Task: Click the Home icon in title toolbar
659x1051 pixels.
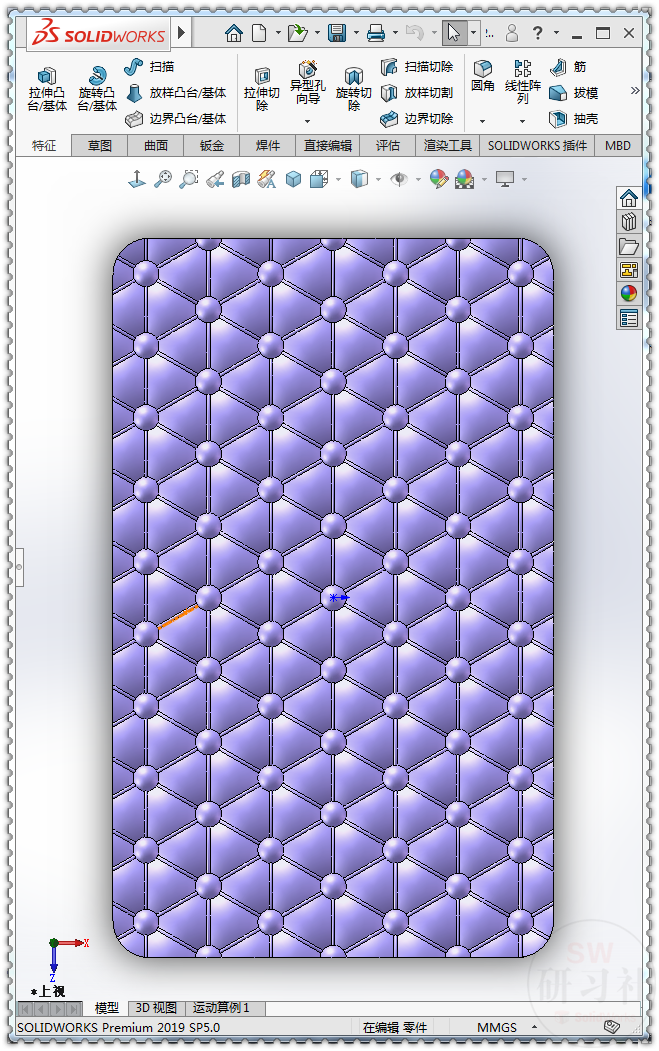Action: pos(234,33)
